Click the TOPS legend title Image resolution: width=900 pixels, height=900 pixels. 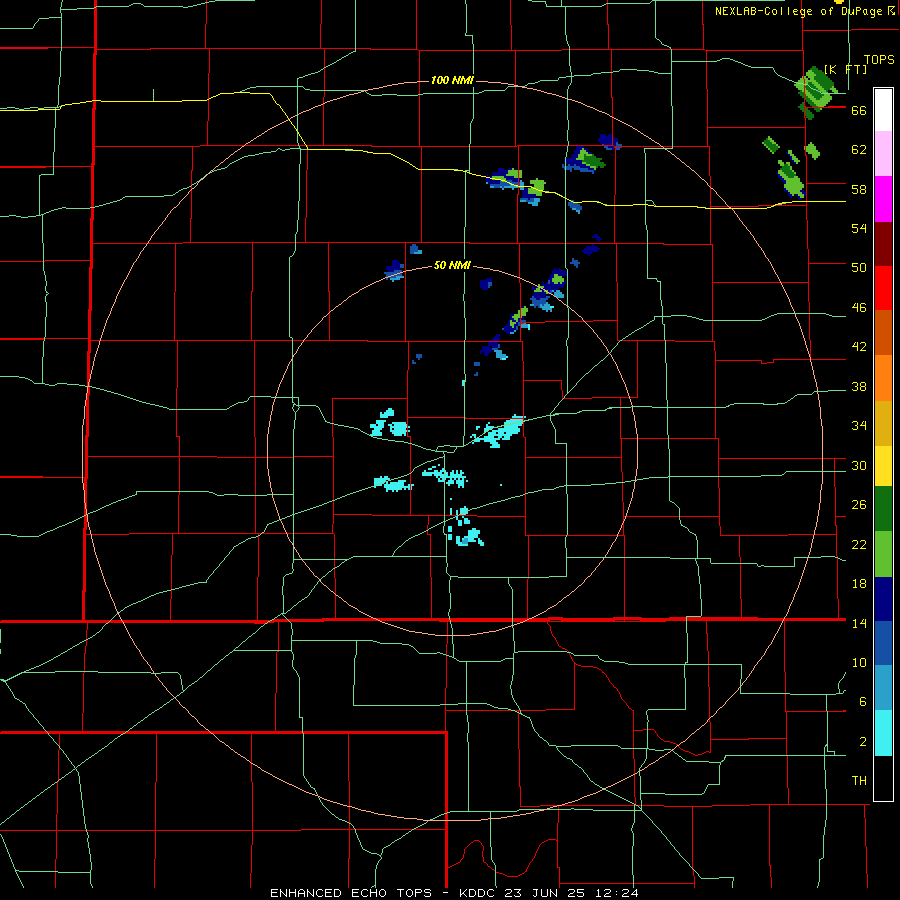pos(879,60)
